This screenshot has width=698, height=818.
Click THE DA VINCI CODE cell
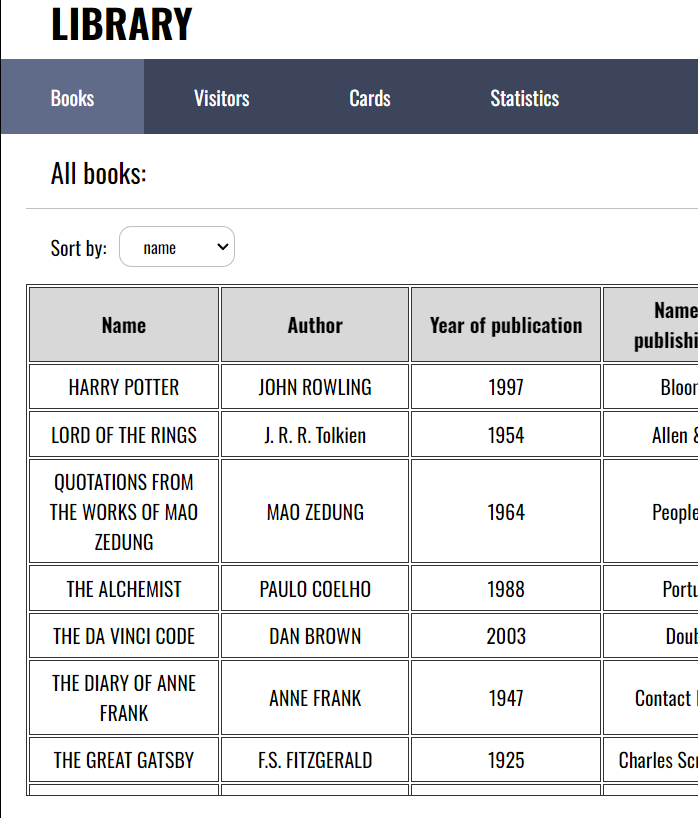point(124,636)
